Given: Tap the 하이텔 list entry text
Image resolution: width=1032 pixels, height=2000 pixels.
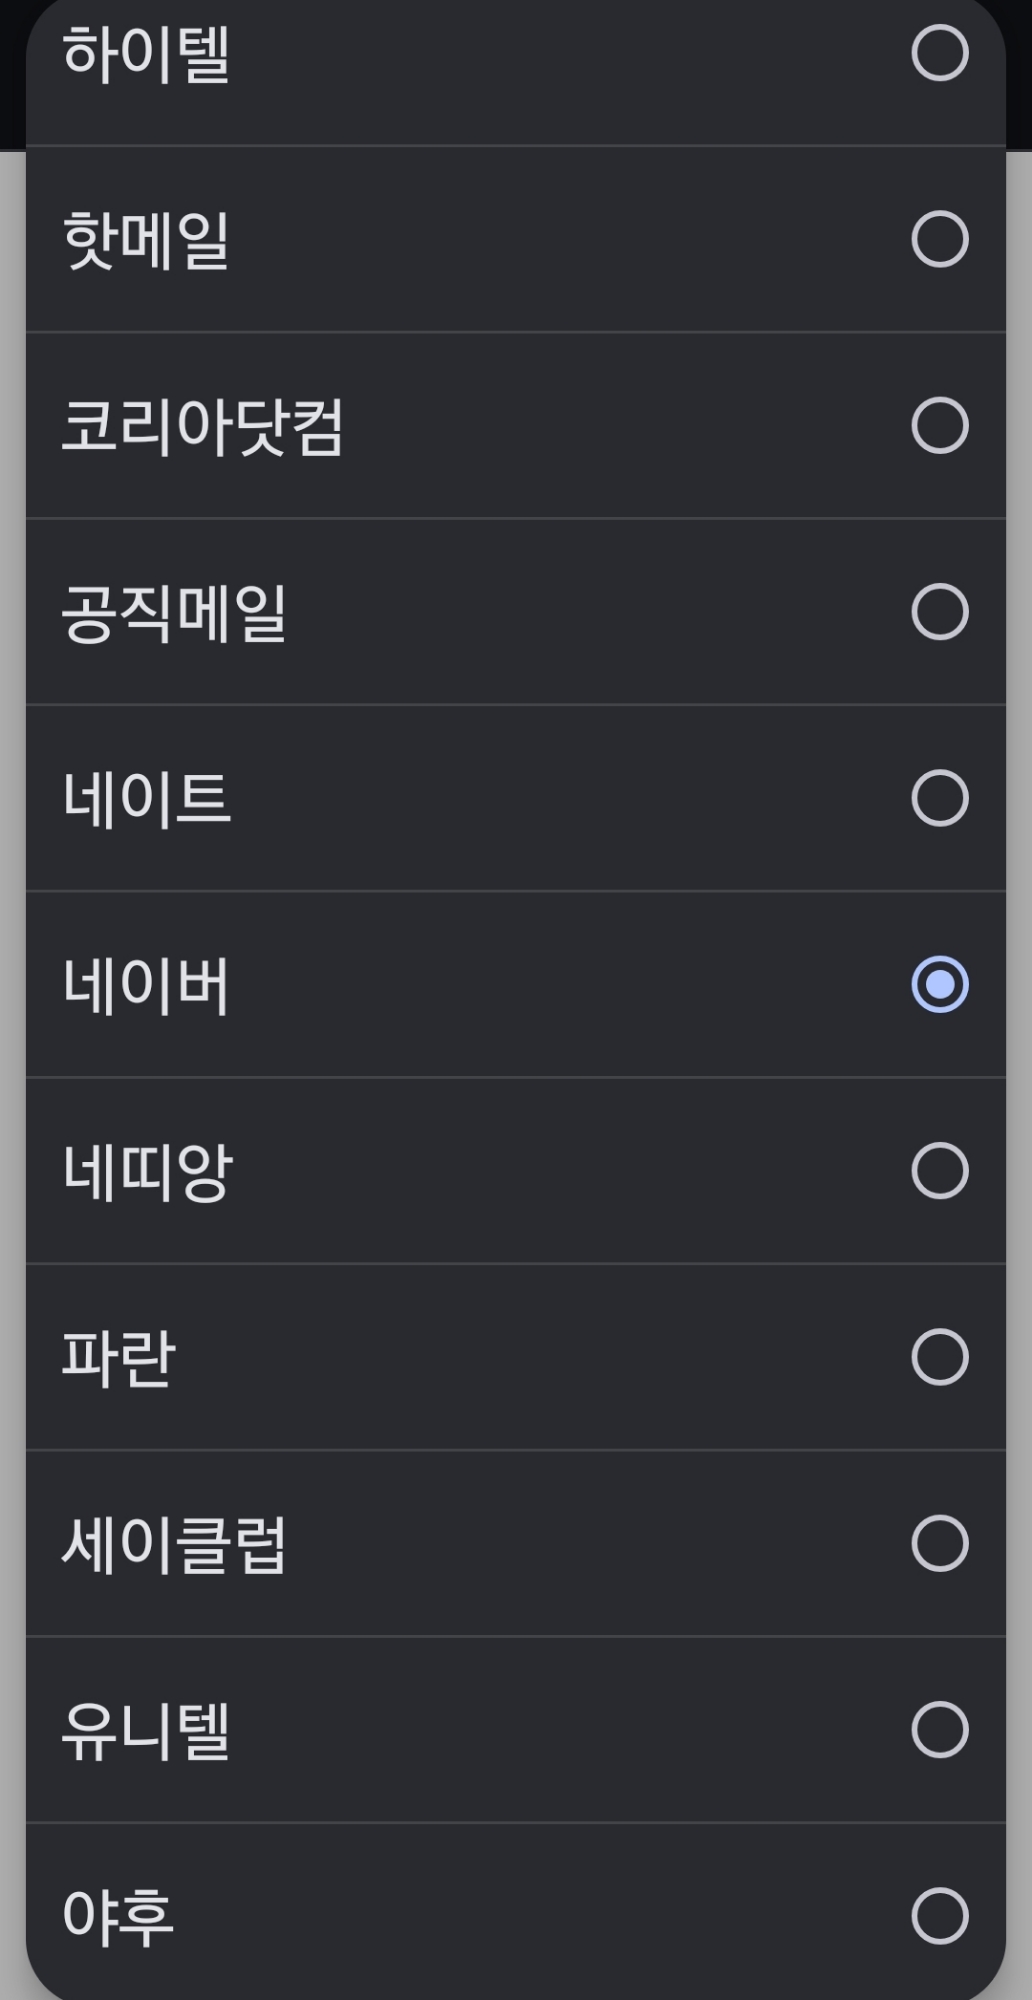Looking at the screenshot, I should [147, 54].
